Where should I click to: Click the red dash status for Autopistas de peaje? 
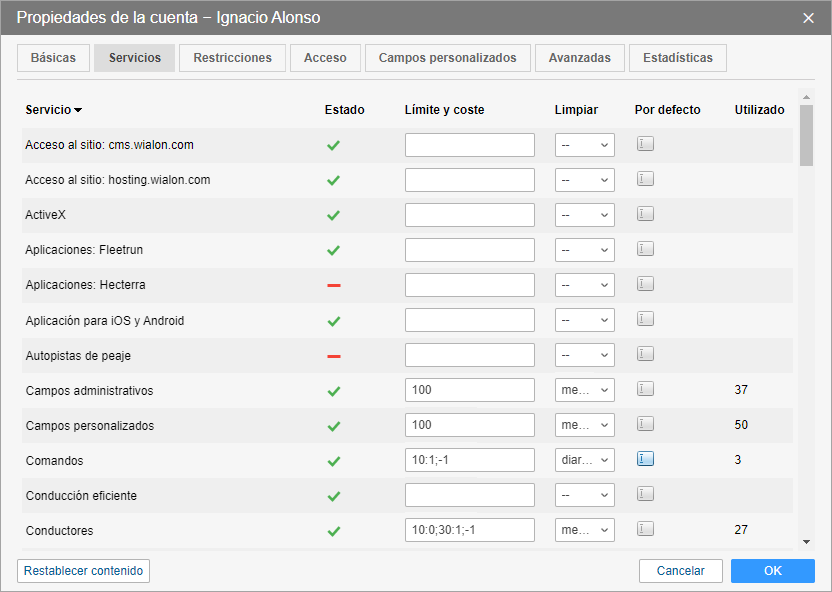coord(334,355)
